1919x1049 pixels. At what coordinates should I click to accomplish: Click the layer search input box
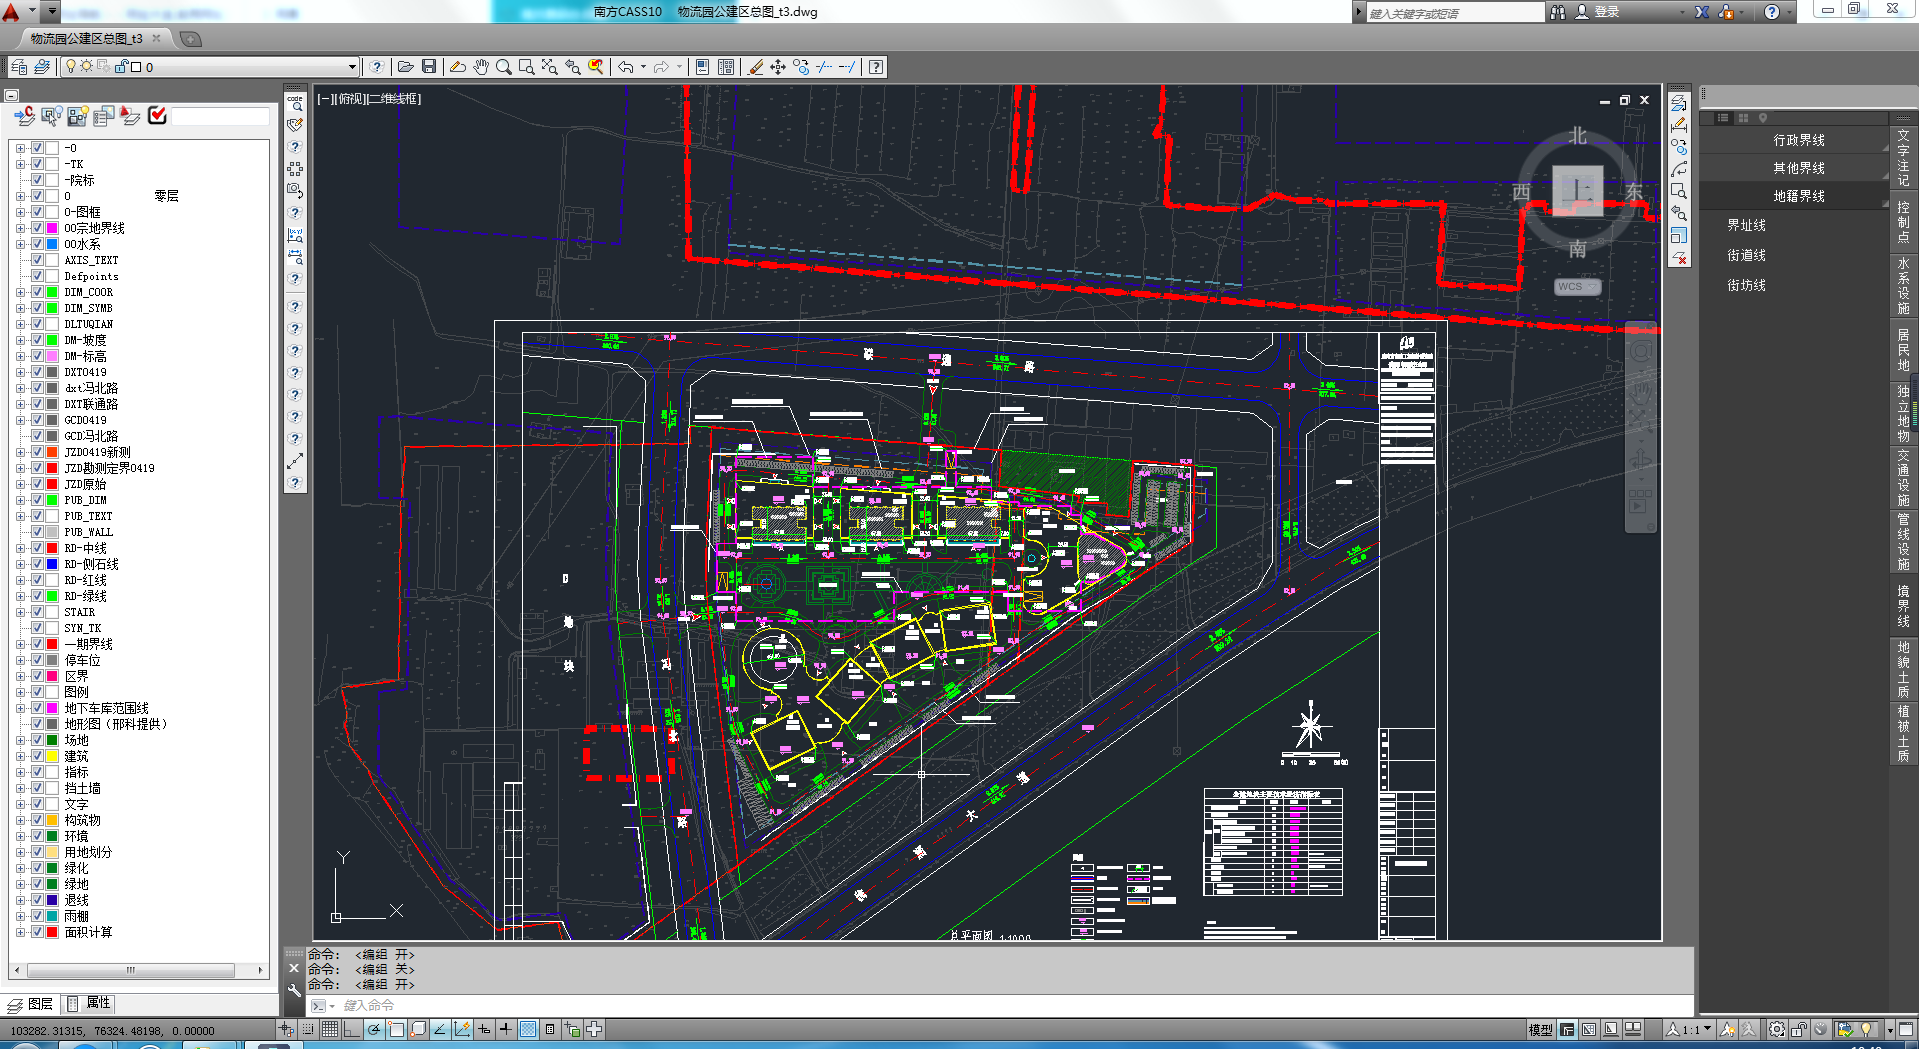[x=220, y=116]
